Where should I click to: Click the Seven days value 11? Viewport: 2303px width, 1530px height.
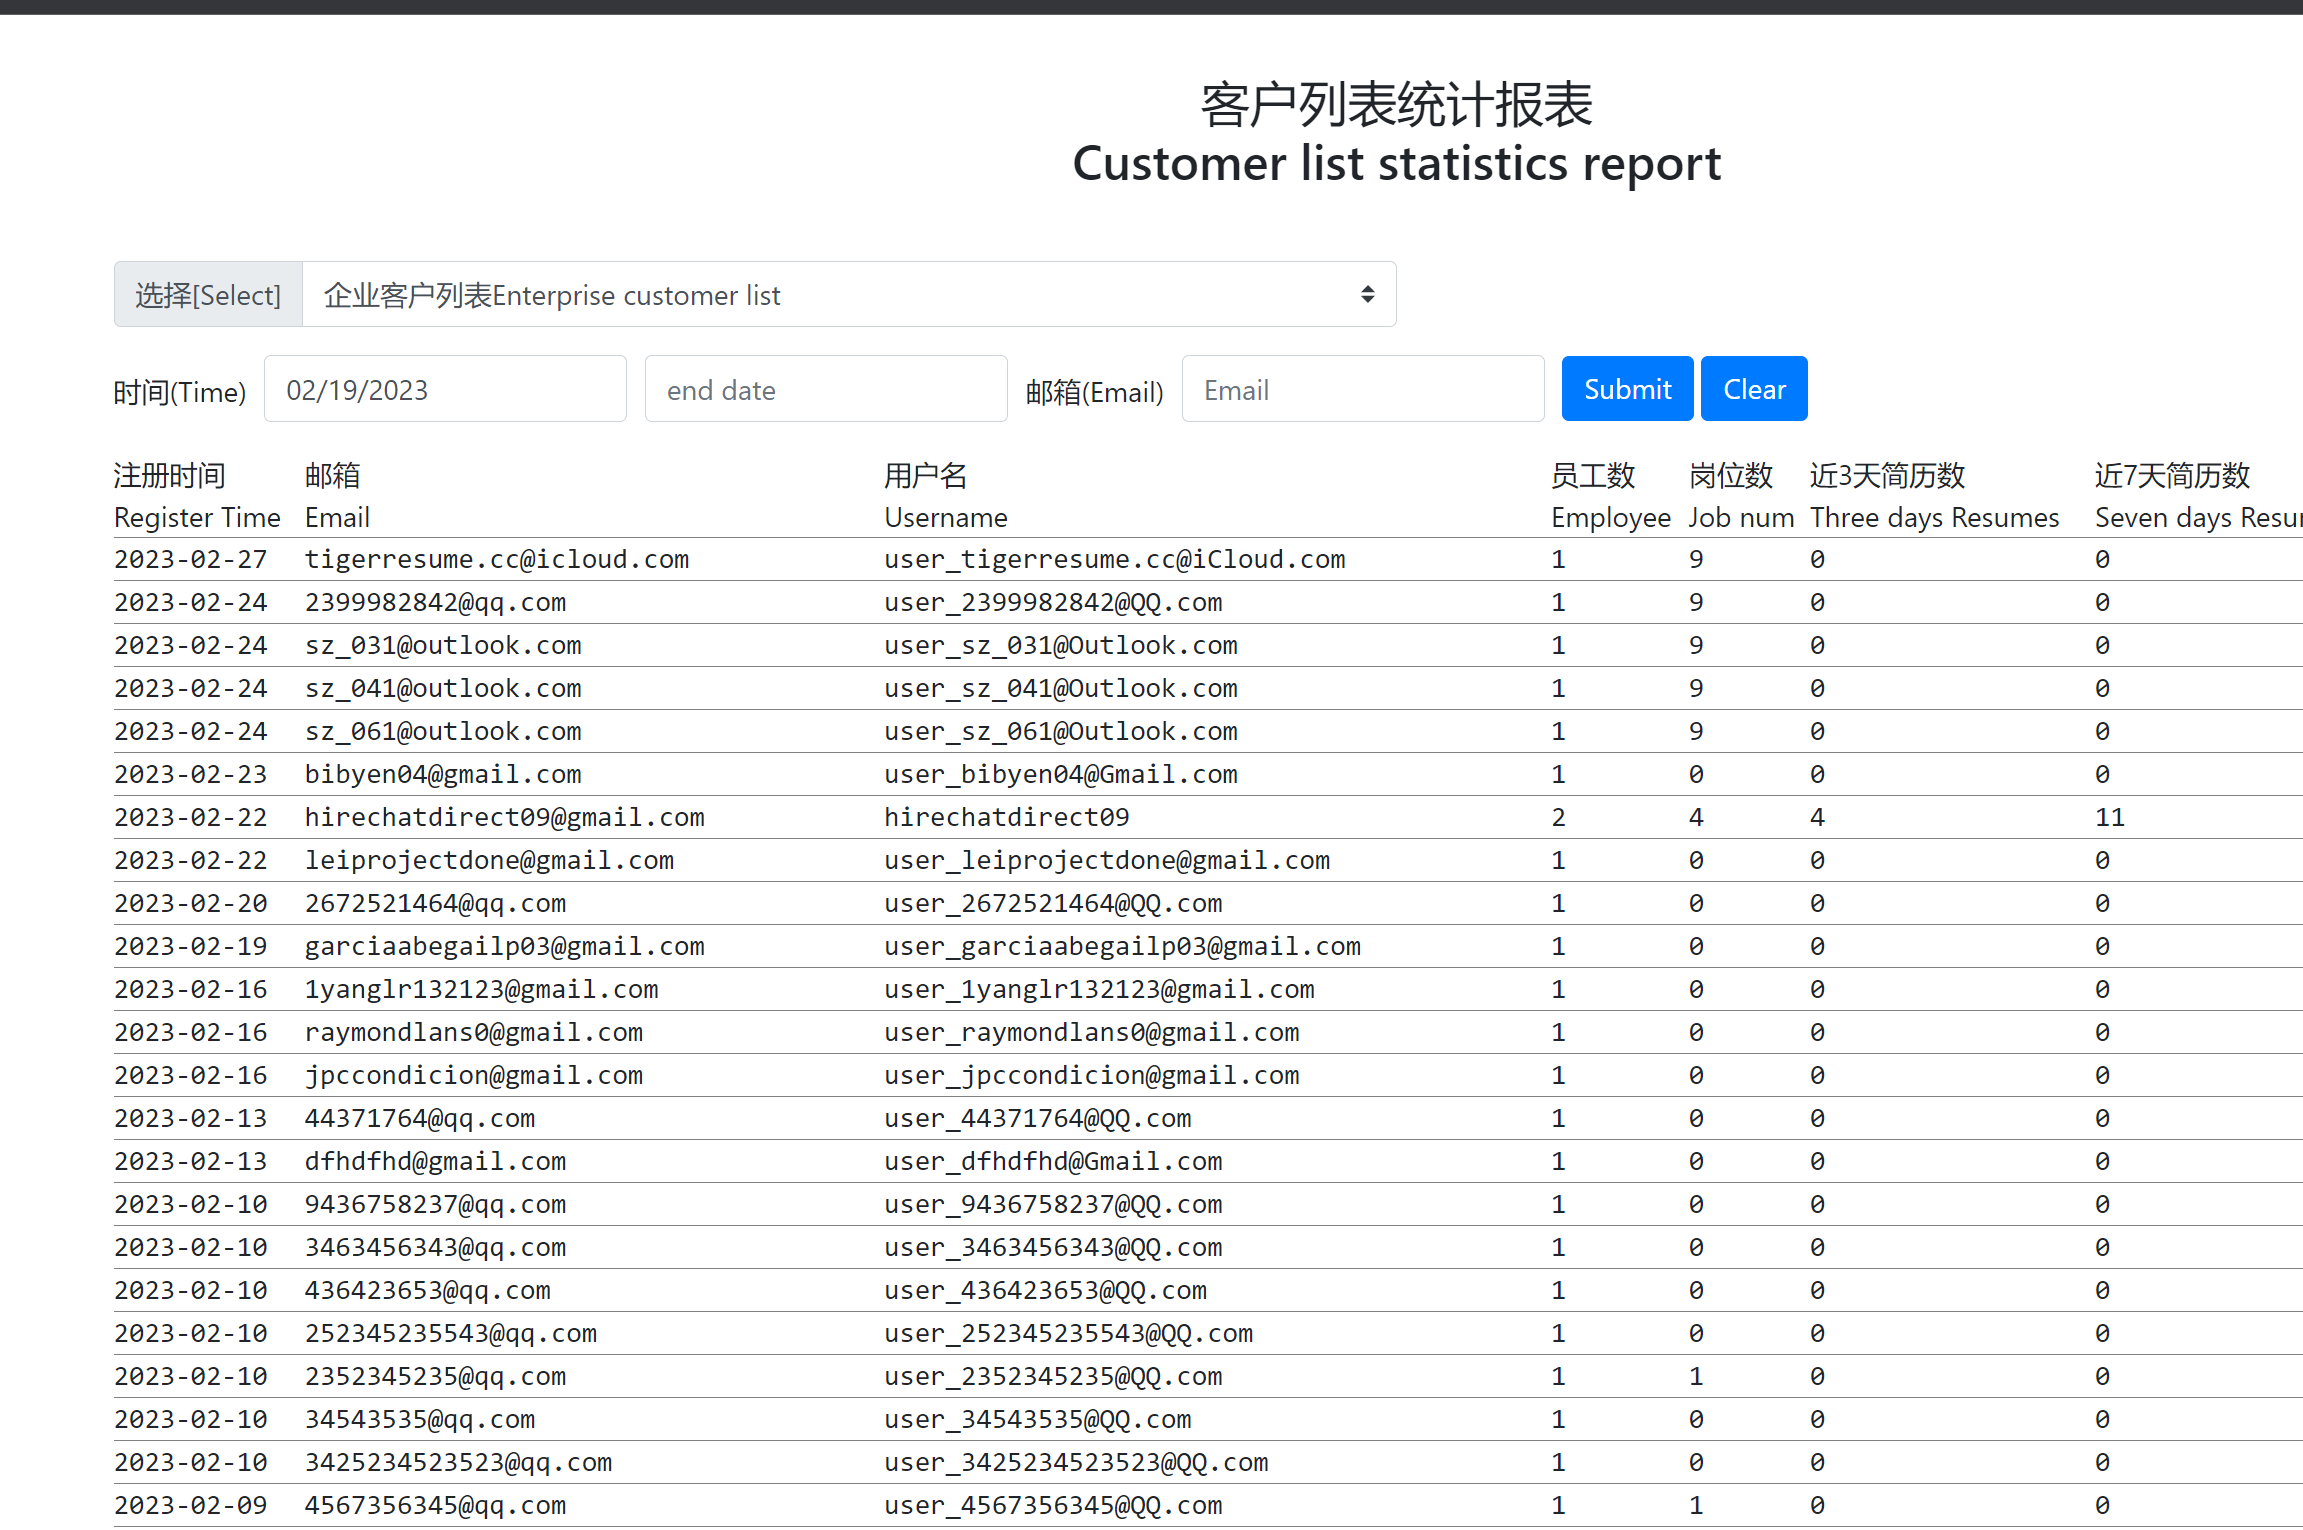click(2109, 817)
